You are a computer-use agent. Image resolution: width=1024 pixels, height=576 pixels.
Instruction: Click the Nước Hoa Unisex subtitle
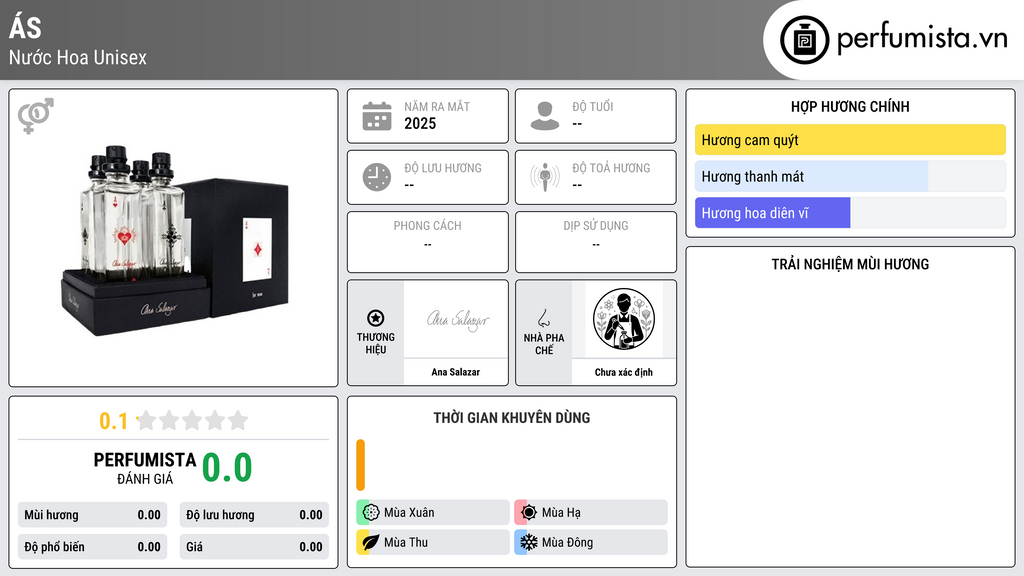(x=78, y=57)
